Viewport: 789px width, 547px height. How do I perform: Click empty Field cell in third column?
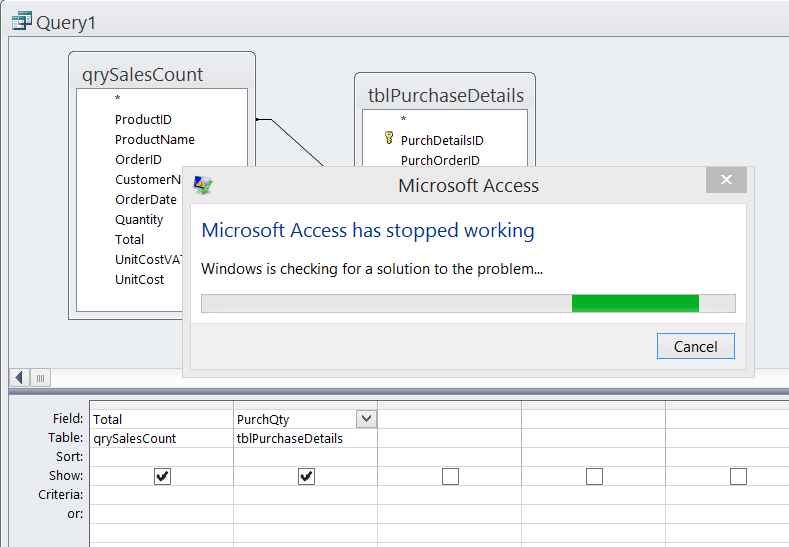(x=449, y=419)
